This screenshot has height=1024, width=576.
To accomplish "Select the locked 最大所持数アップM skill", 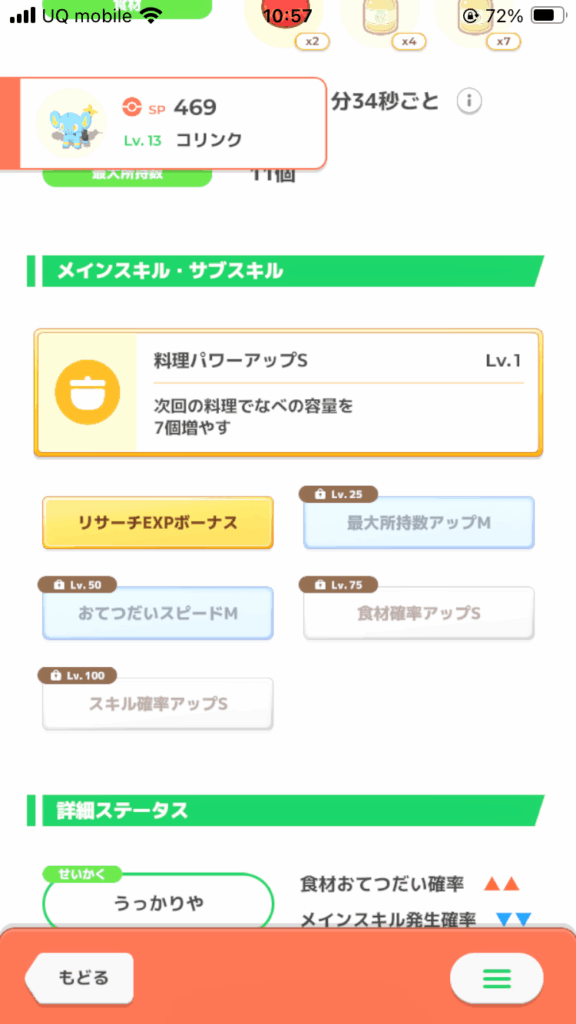I will 419,522.
